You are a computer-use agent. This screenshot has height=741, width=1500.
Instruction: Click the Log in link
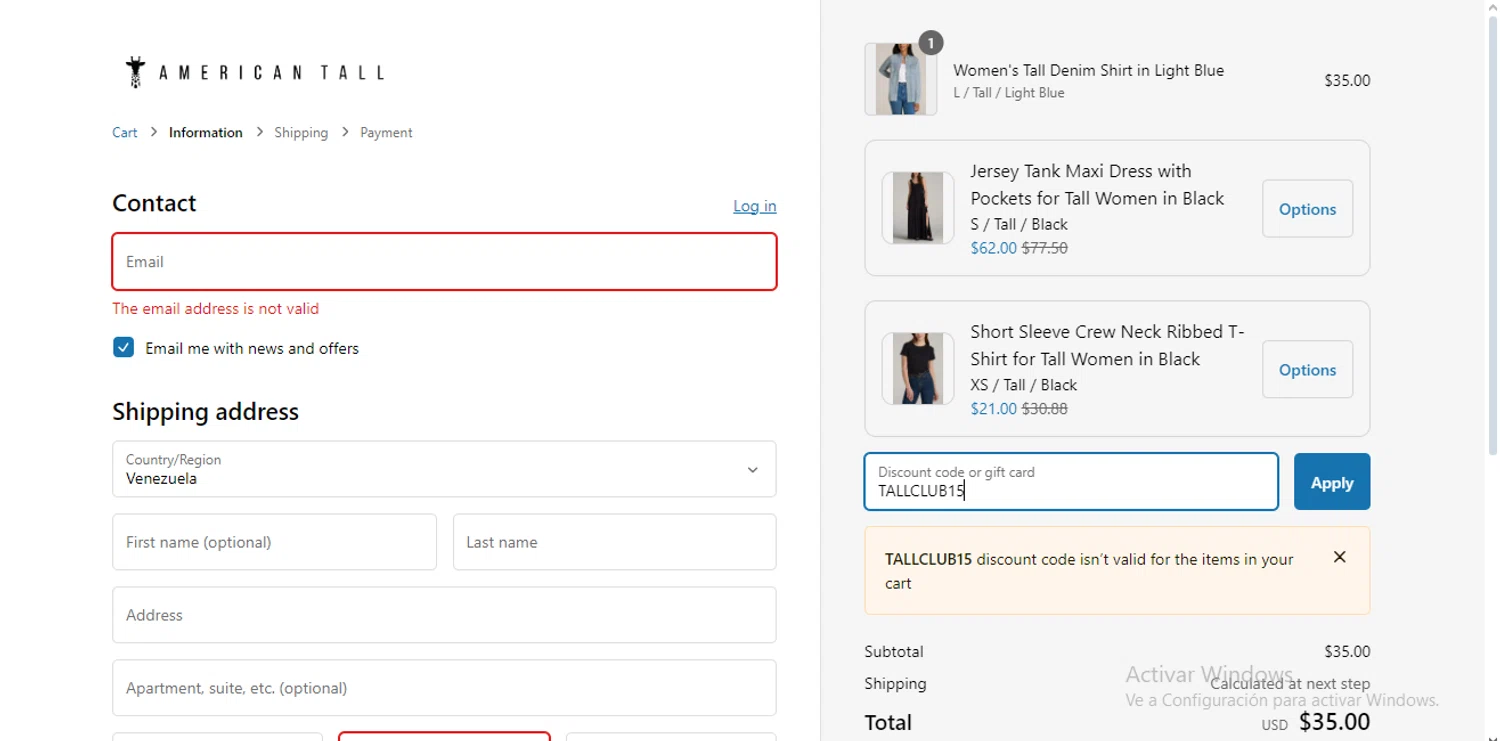point(755,206)
